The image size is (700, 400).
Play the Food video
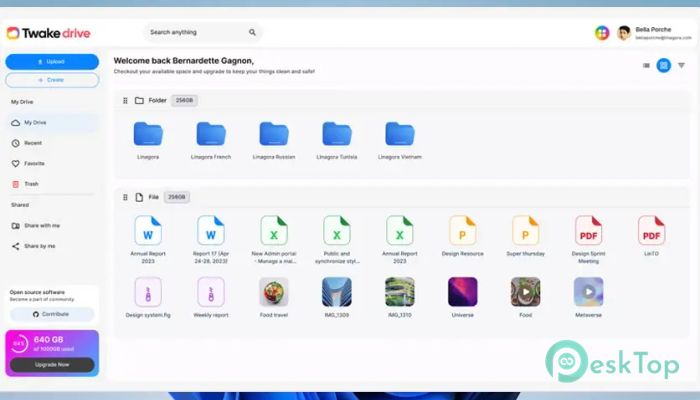(525, 292)
